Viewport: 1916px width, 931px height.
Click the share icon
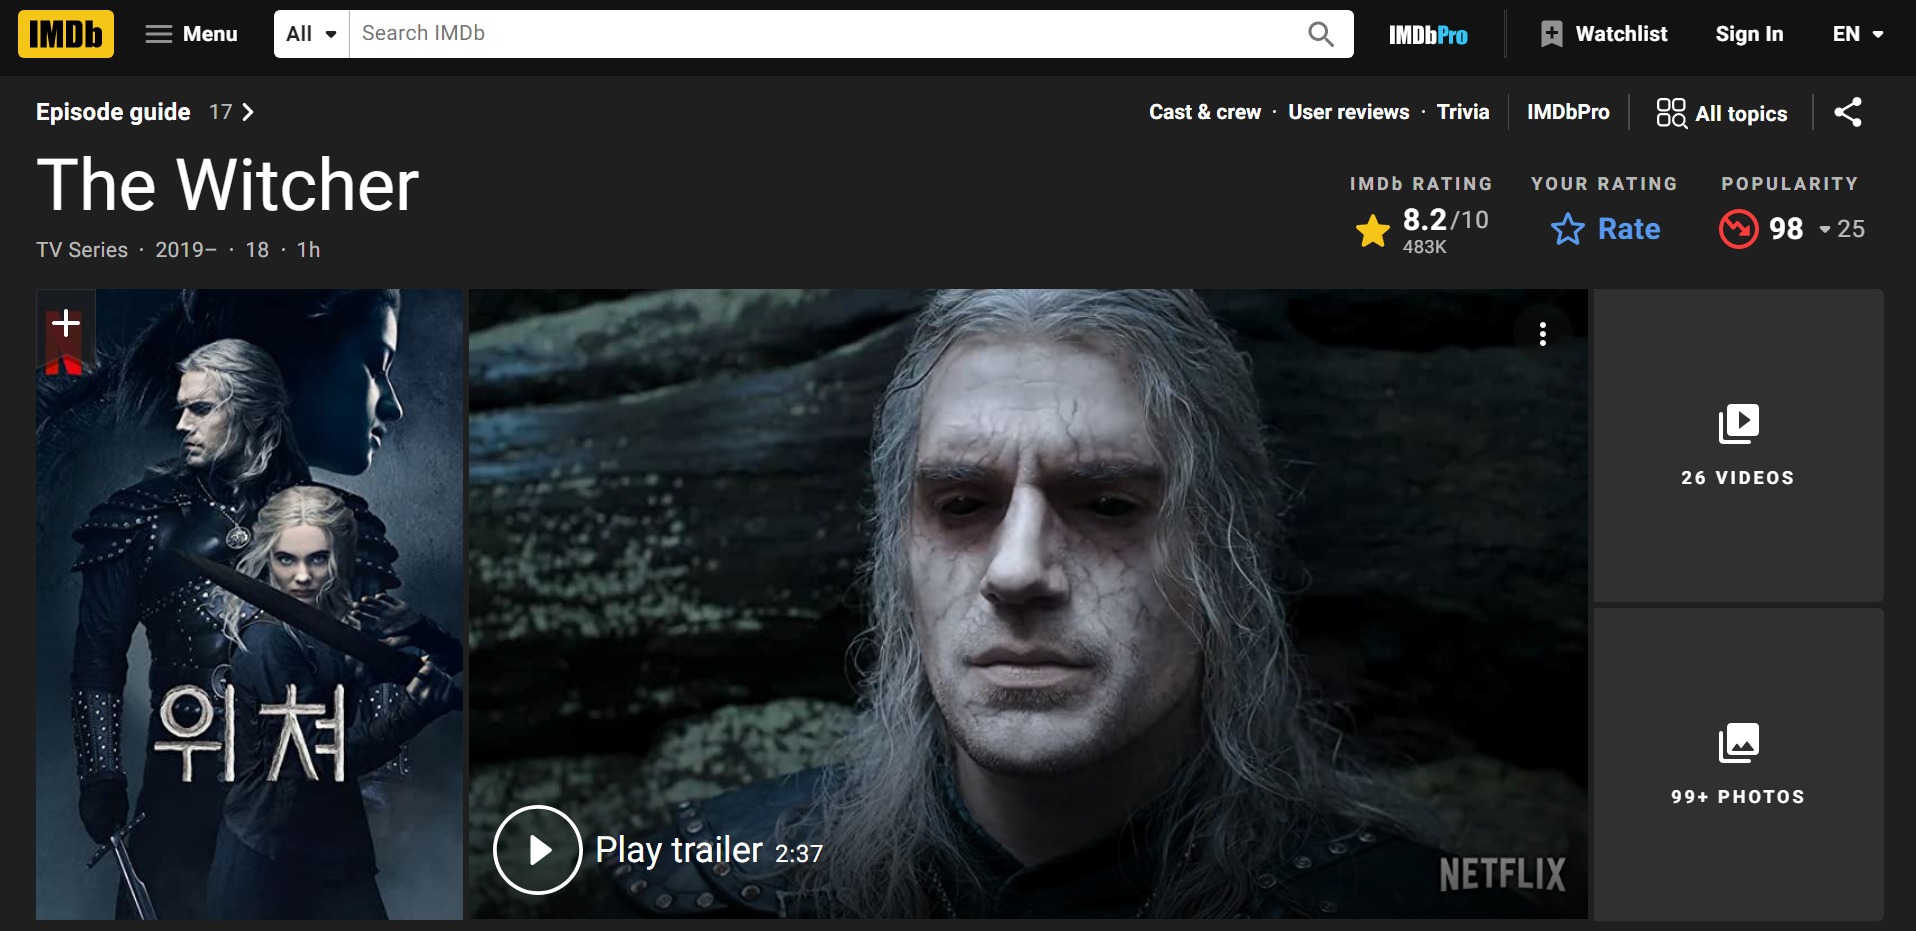pos(1848,112)
